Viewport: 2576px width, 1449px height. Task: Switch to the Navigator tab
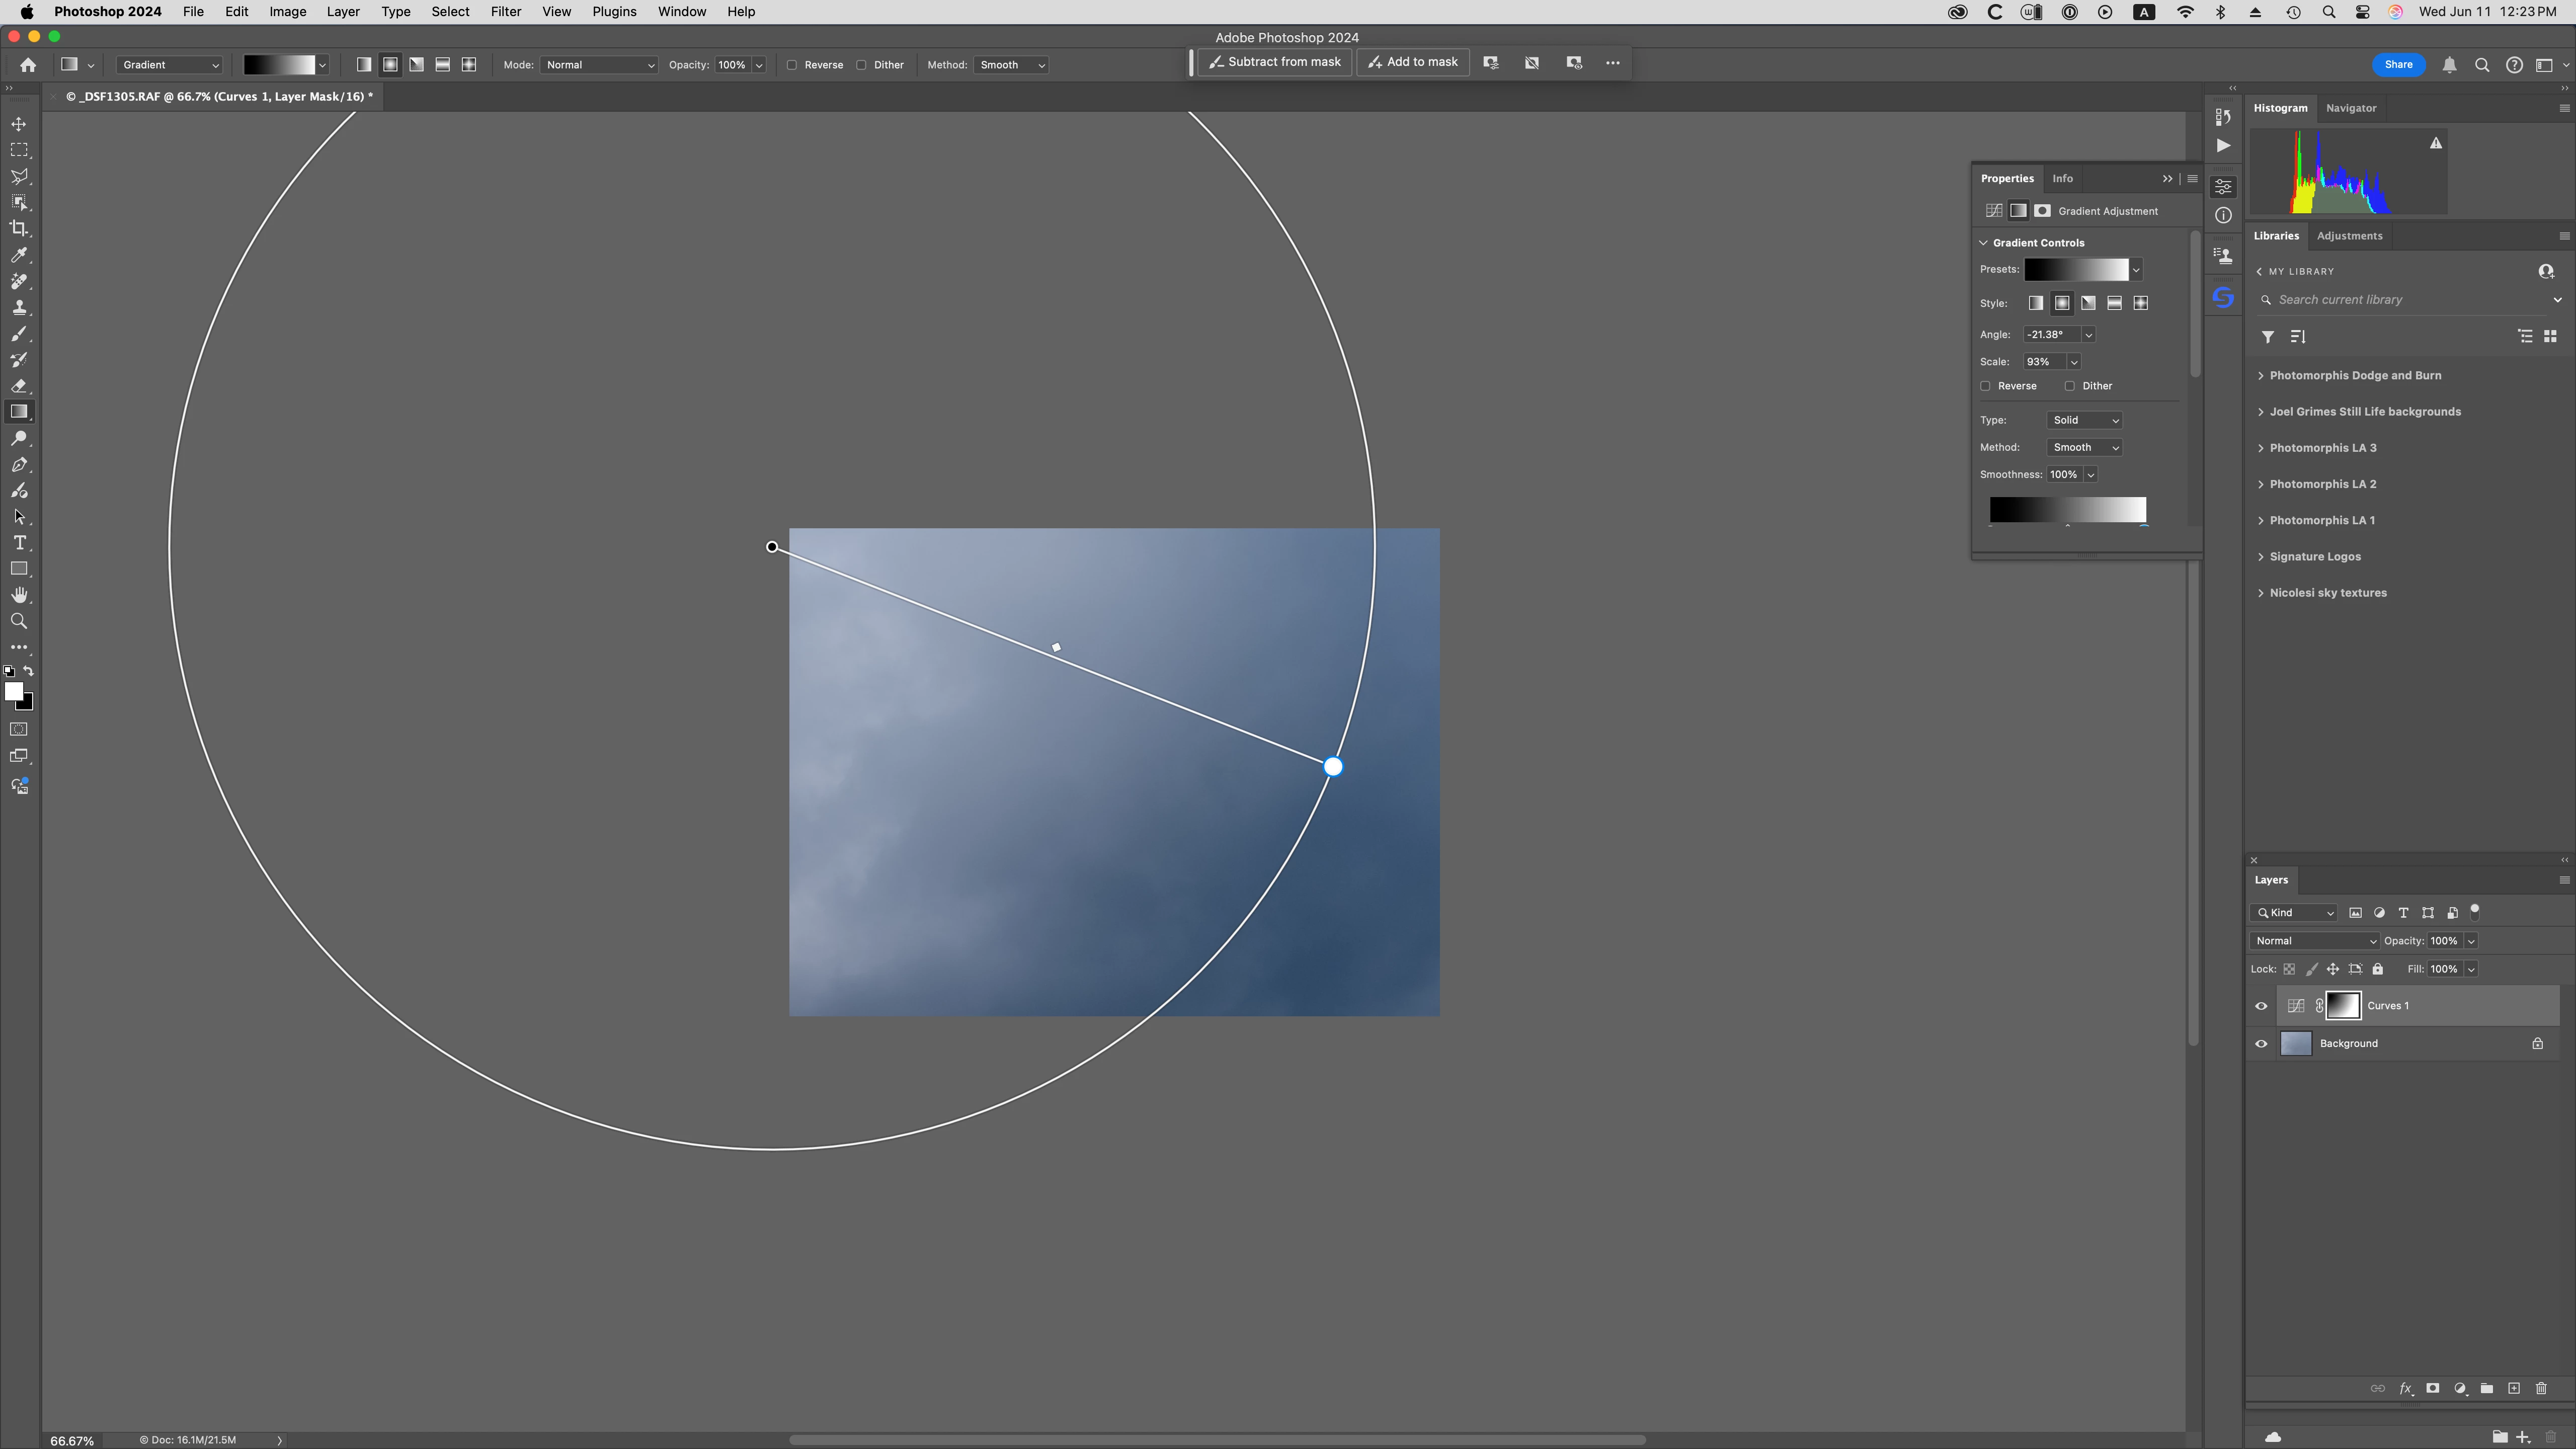point(2350,108)
